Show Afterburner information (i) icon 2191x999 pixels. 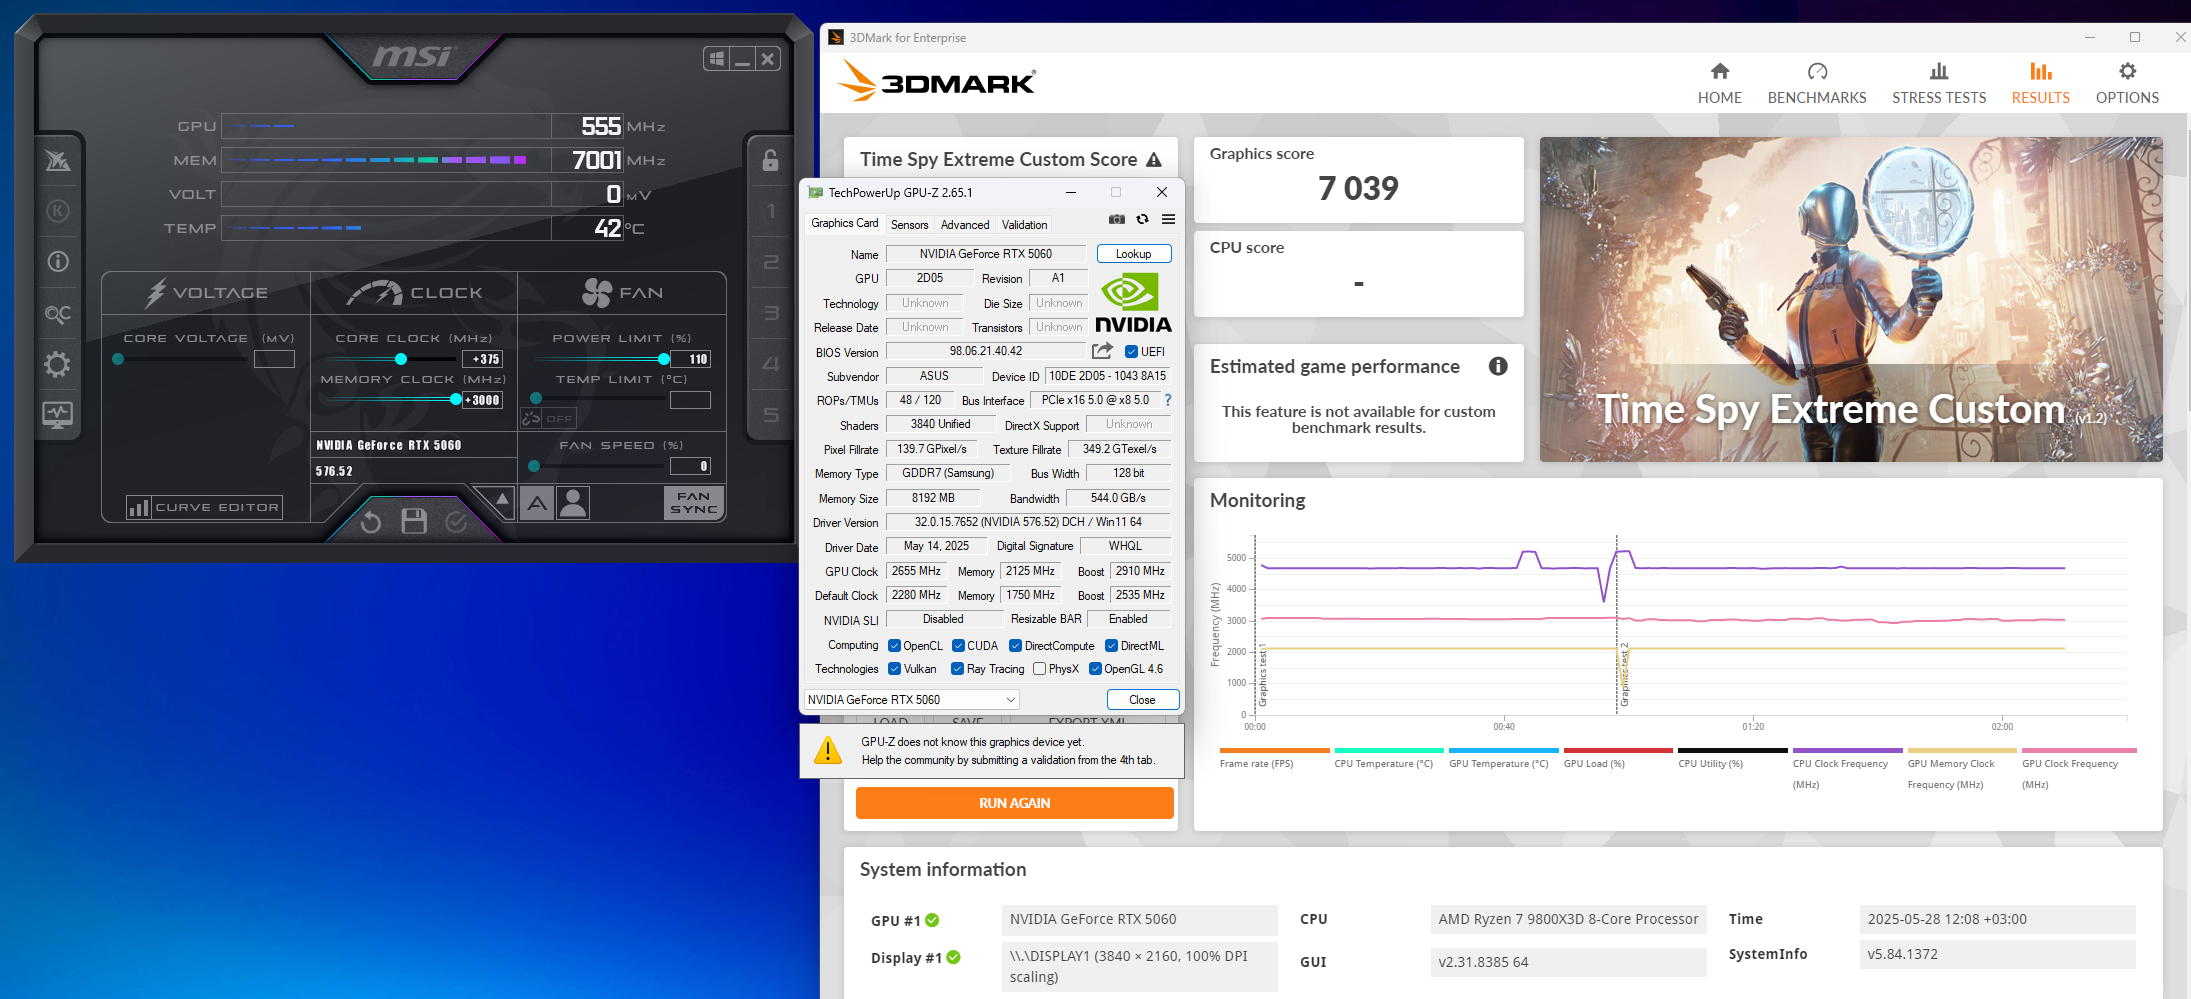pos(58,262)
